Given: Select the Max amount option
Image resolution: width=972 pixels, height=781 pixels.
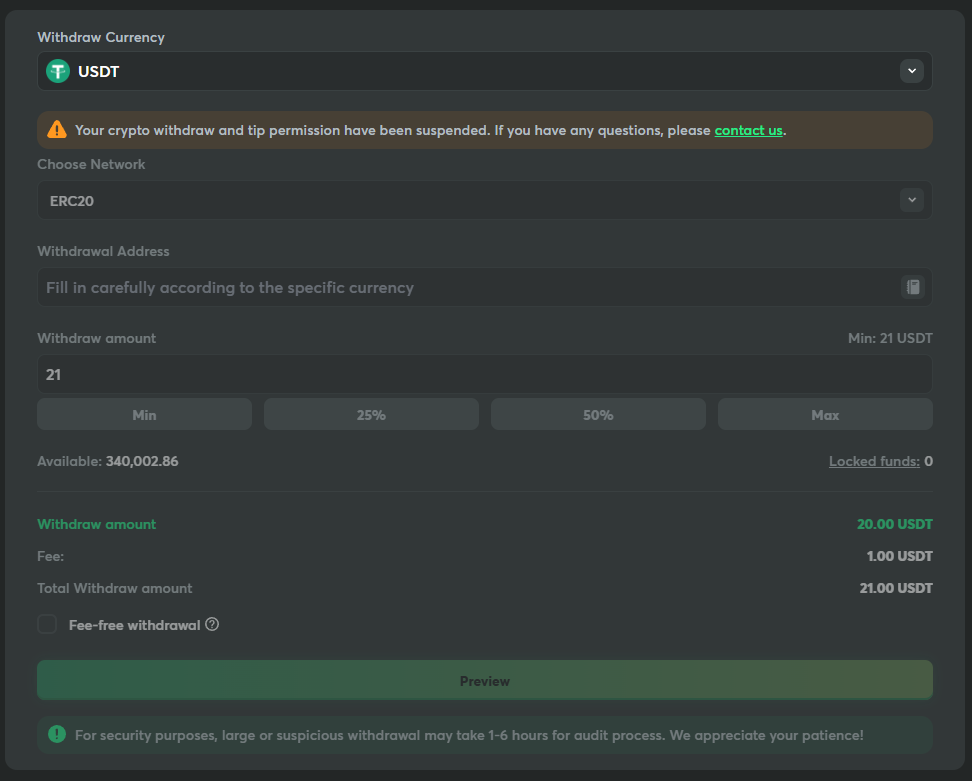Looking at the screenshot, I should 825,414.
